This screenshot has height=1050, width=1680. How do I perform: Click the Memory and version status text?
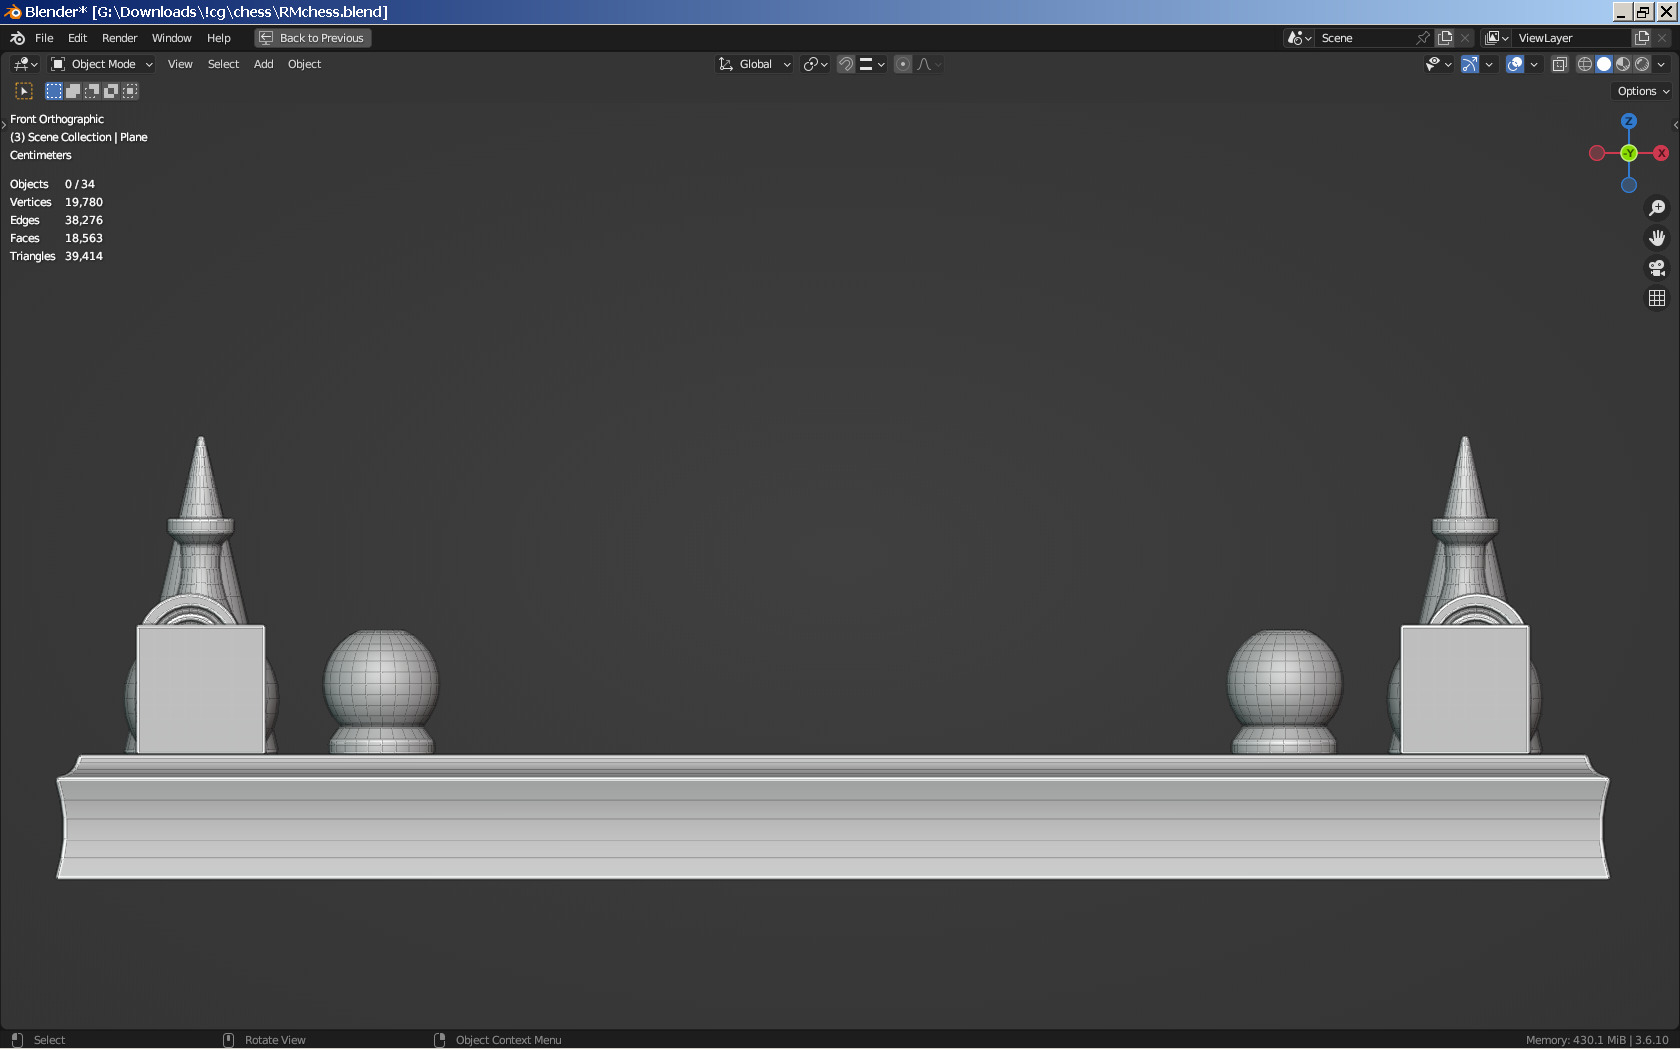(x=1597, y=1040)
